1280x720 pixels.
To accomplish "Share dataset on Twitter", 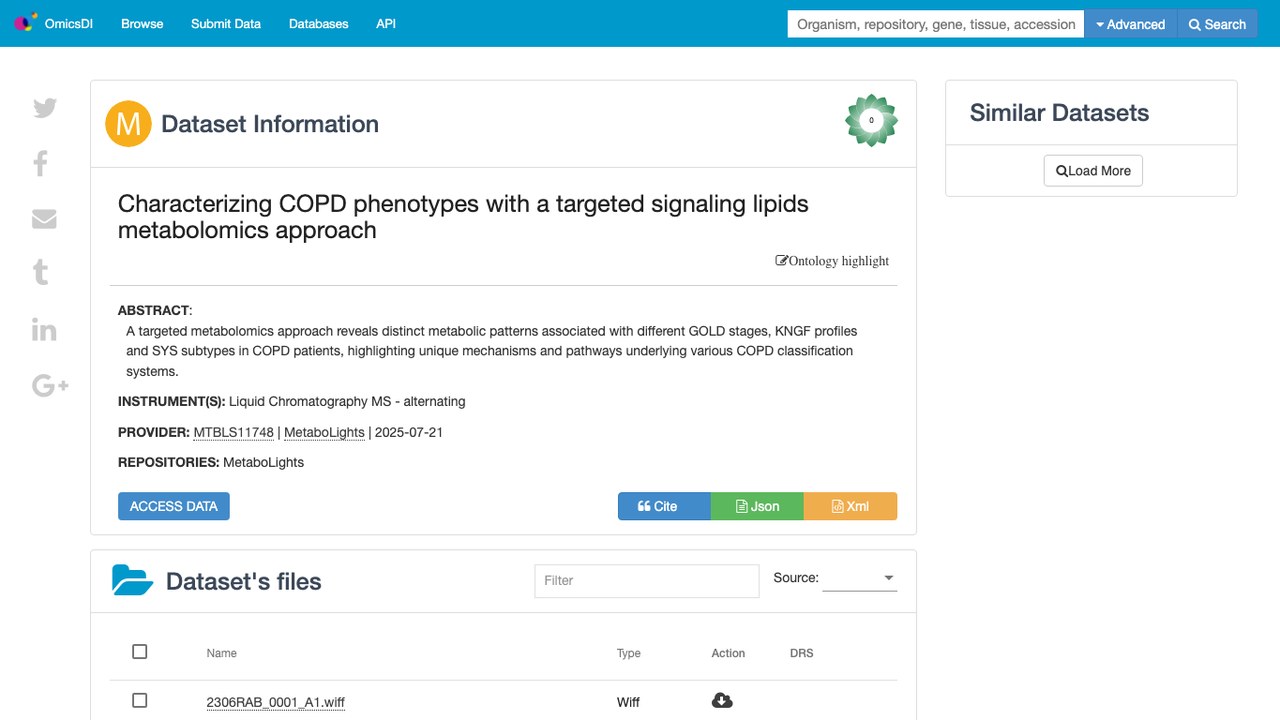I will (x=45, y=108).
